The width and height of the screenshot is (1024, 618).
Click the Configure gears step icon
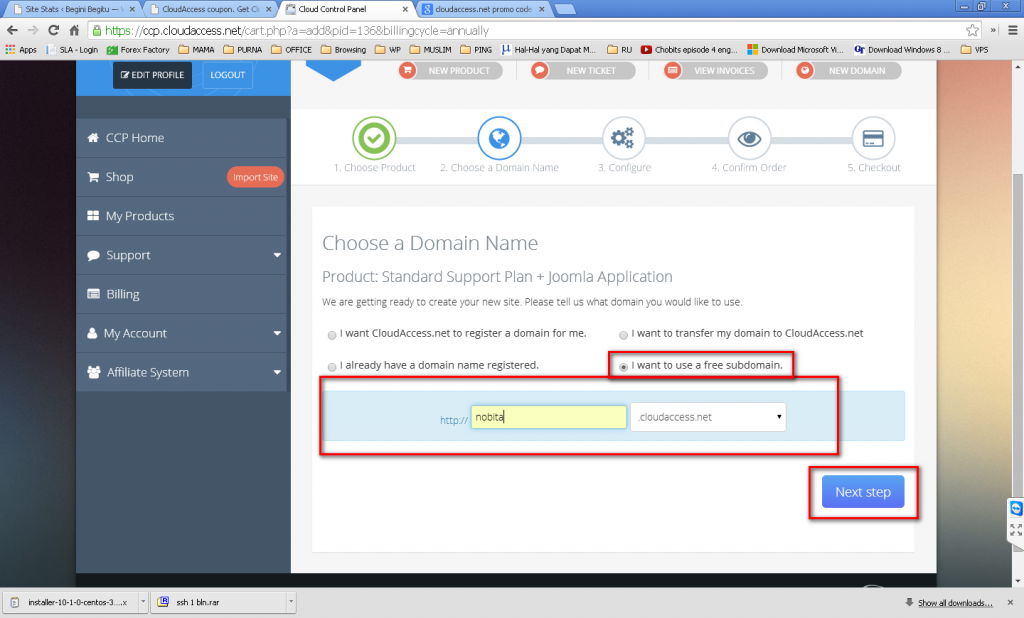[623, 138]
